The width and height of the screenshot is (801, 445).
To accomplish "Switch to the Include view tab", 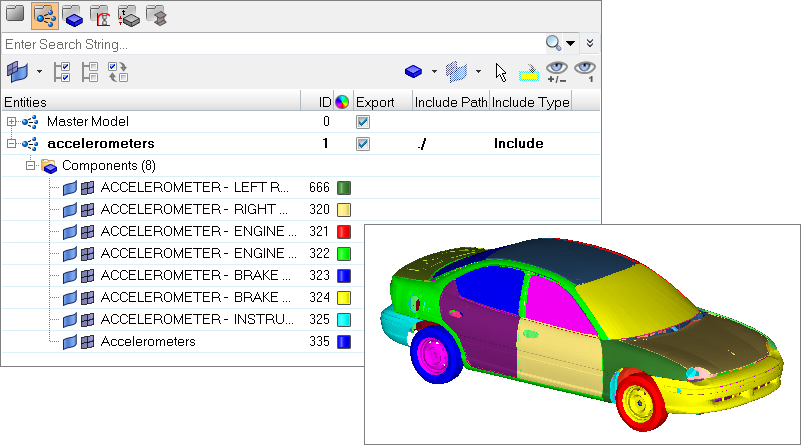I will [45, 16].
